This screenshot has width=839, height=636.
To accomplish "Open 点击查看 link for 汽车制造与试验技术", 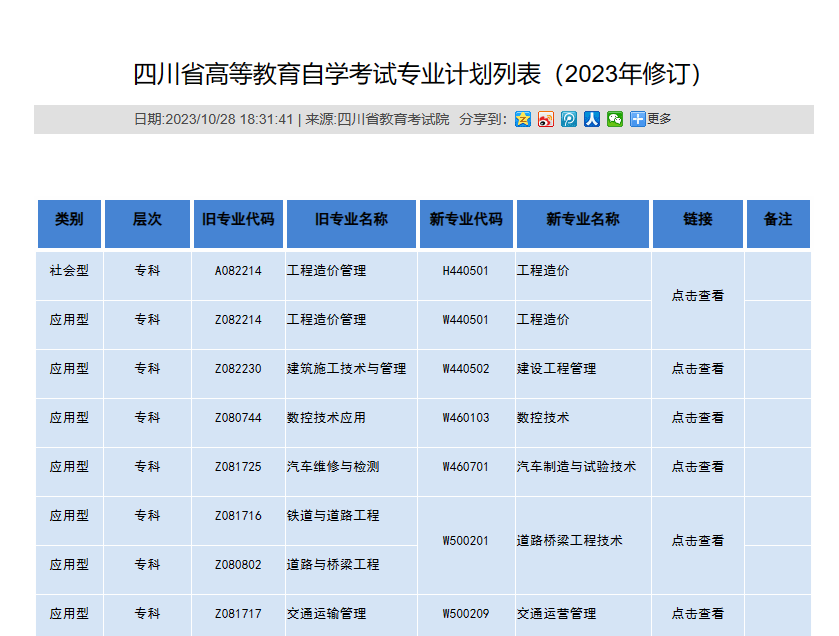I will click(697, 466).
